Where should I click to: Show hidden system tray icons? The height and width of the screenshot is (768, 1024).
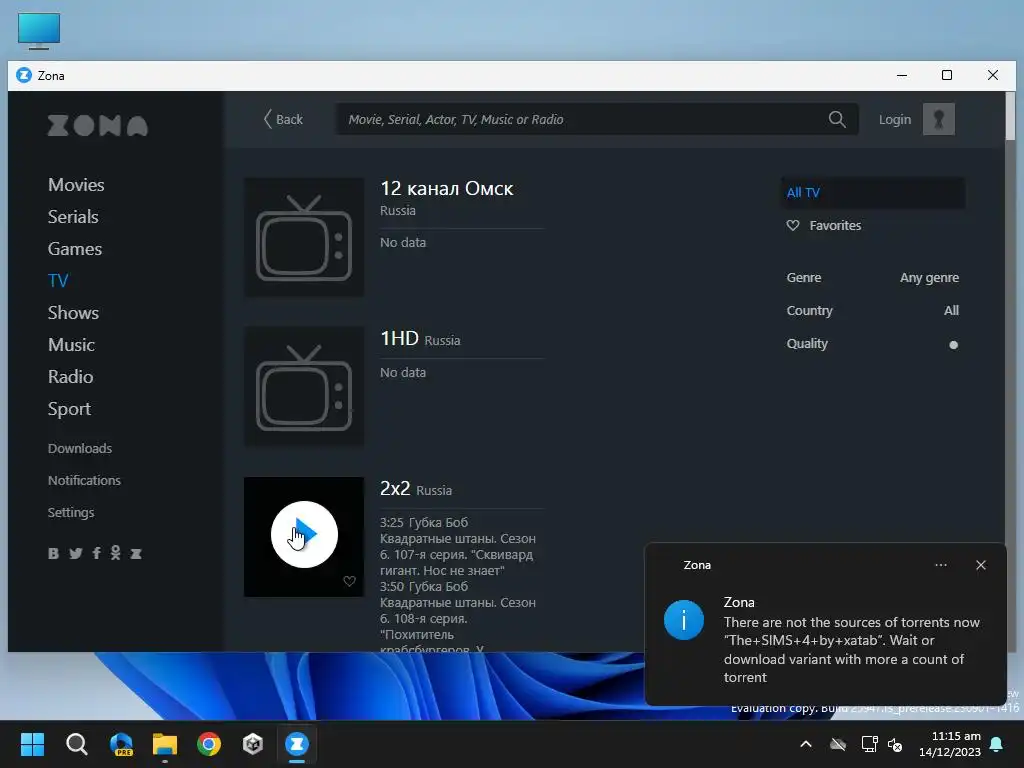(806, 744)
